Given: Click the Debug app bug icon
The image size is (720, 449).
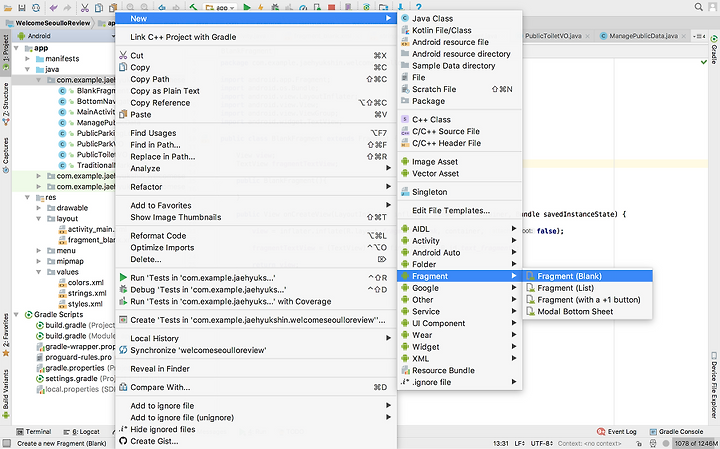Looking at the screenshot, I should (275, 7).
